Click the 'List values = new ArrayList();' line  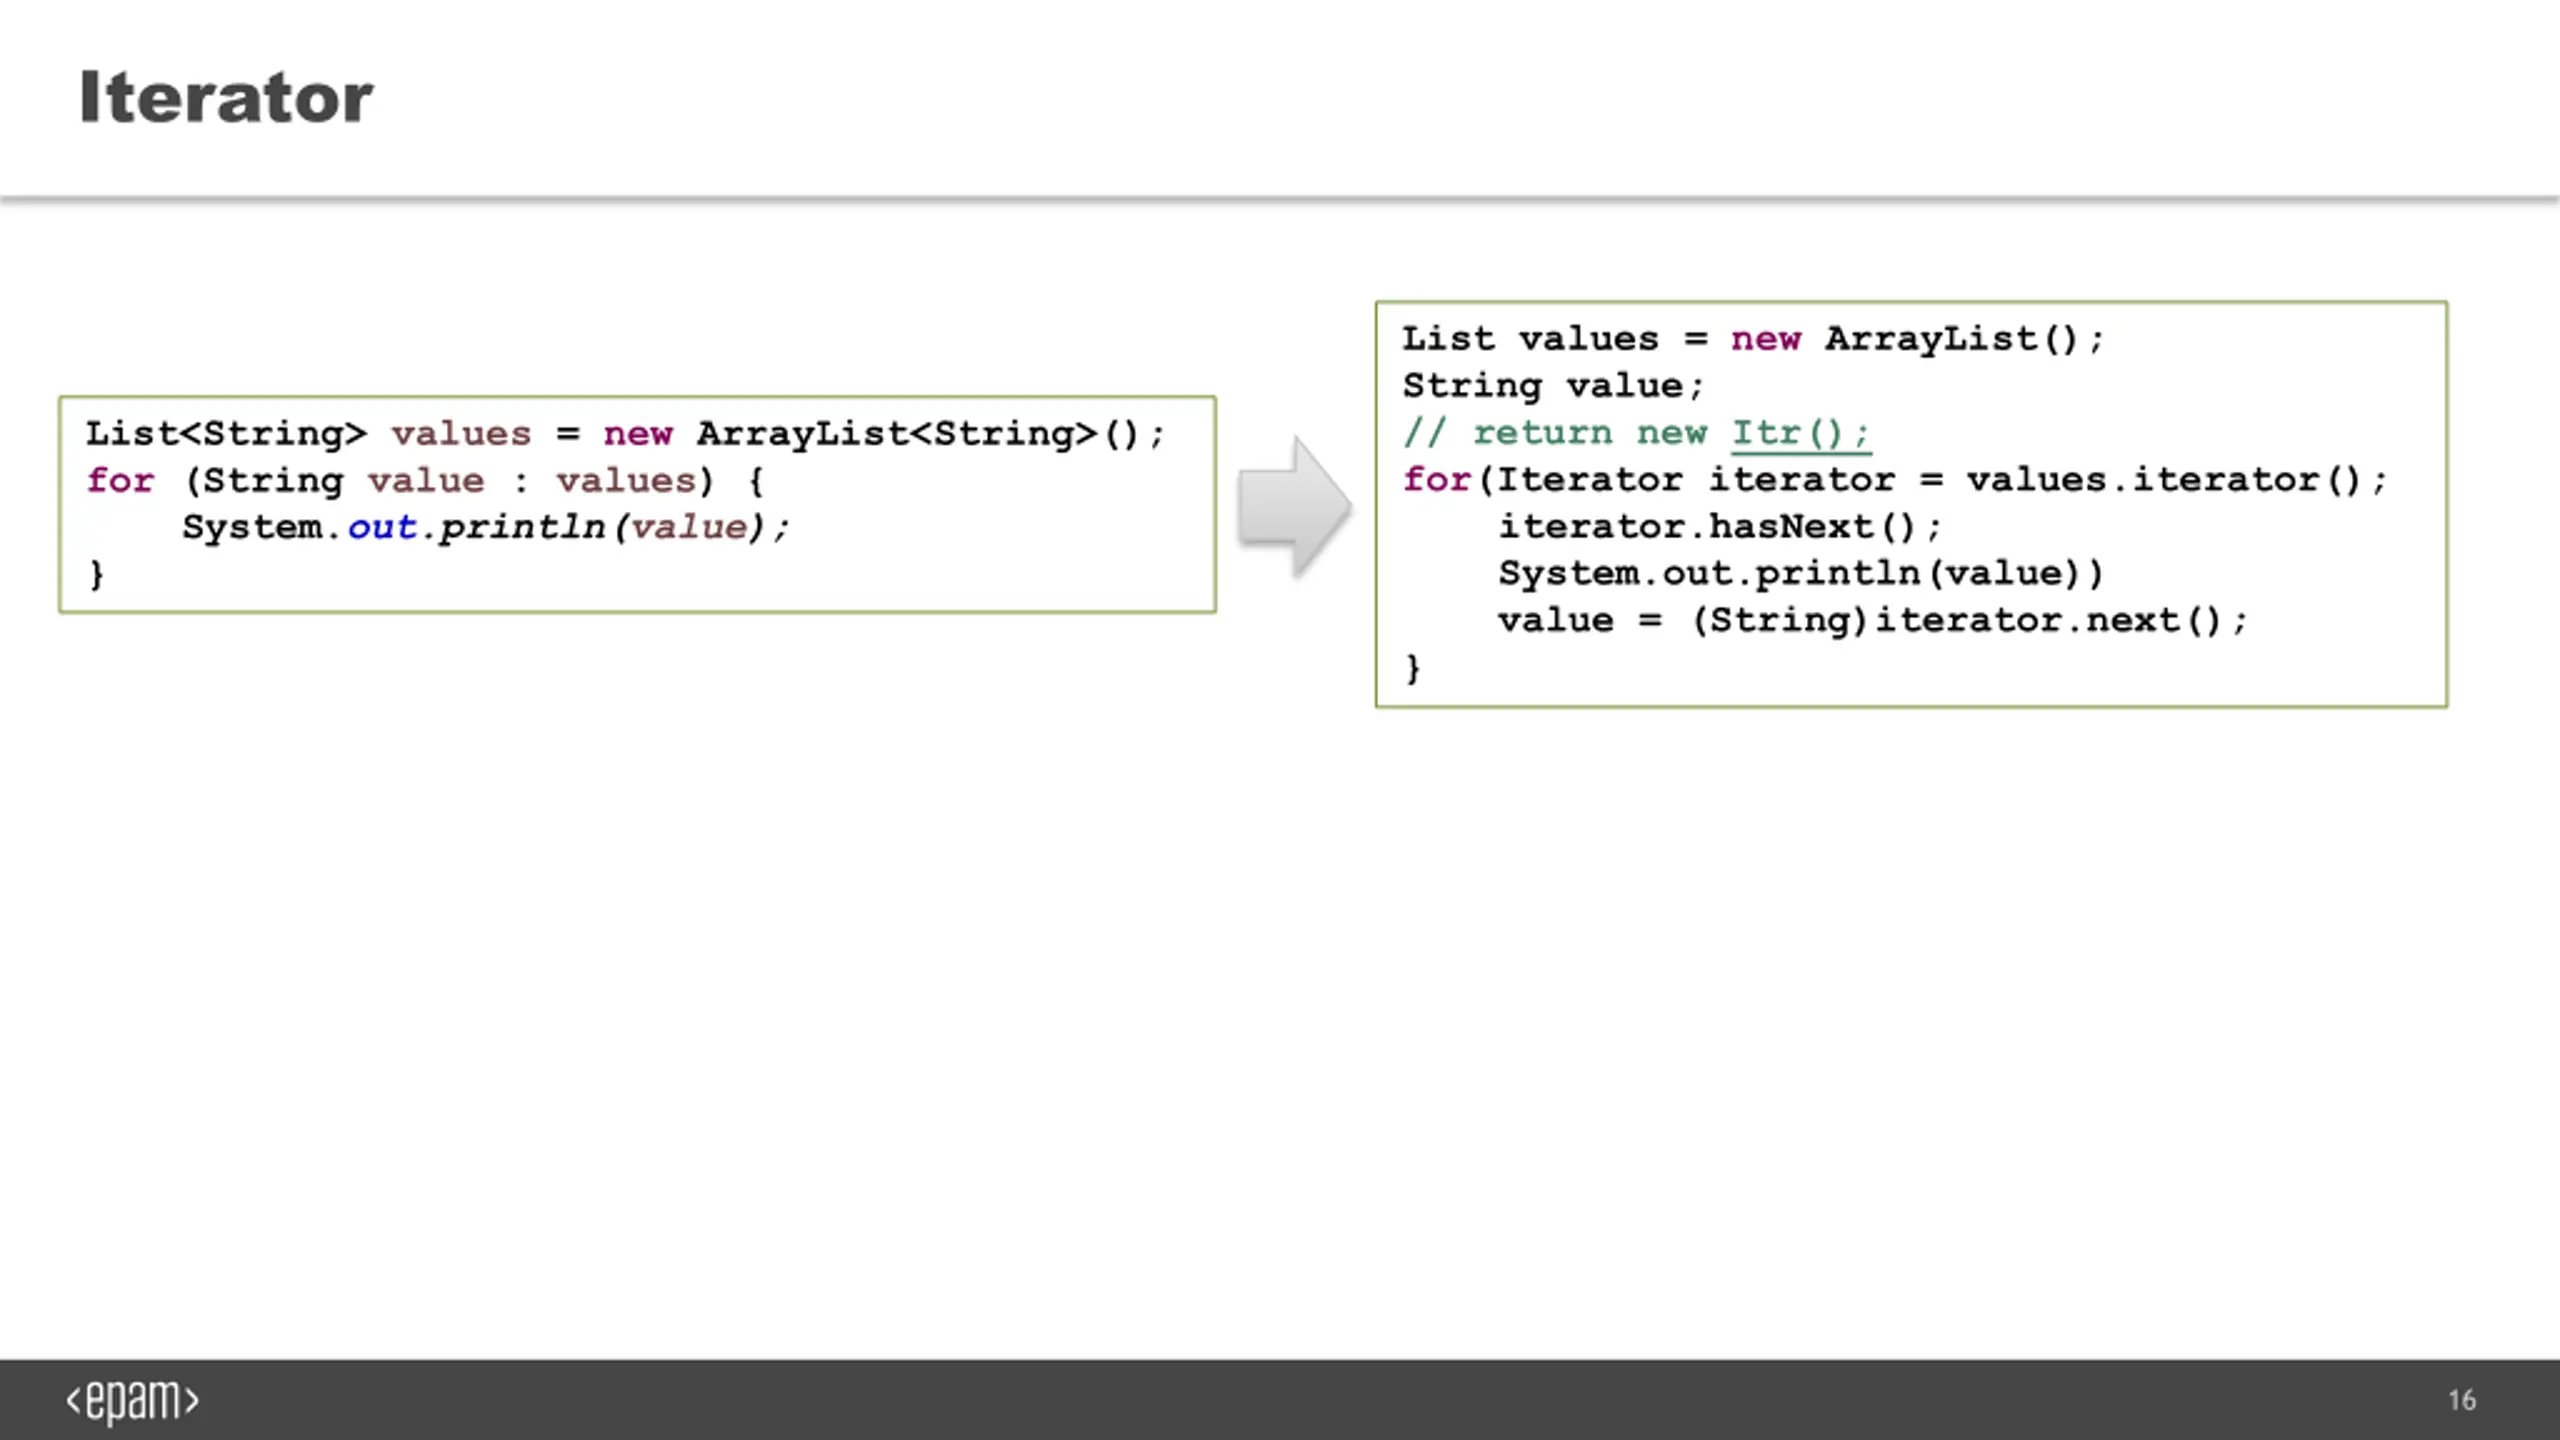tap(1753, 339)
